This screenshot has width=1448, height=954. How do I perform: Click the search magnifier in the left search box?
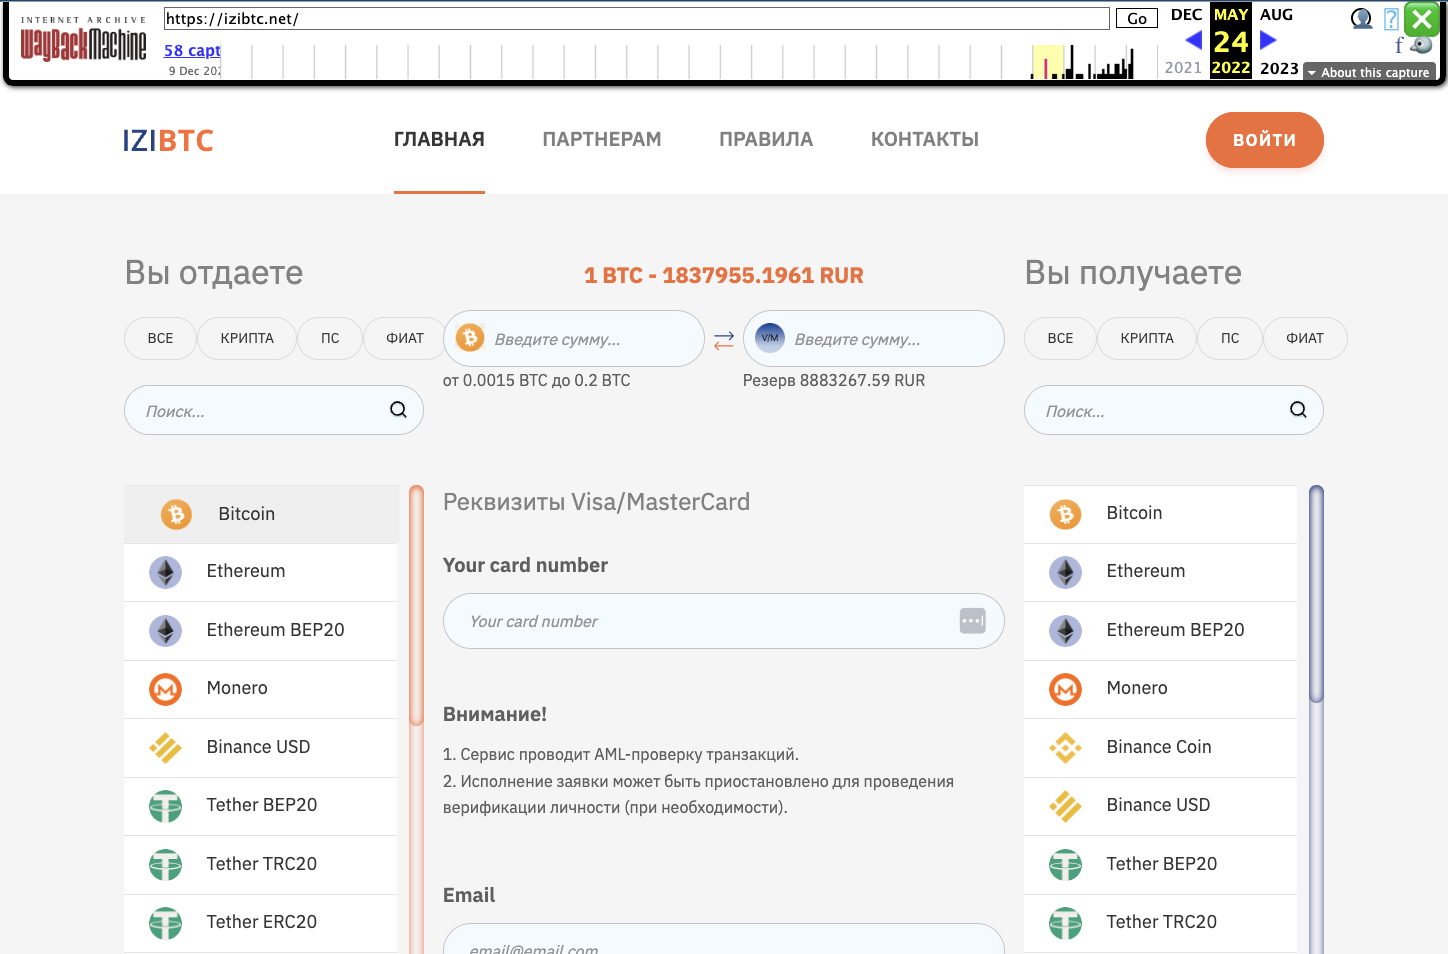pos(398,409)
